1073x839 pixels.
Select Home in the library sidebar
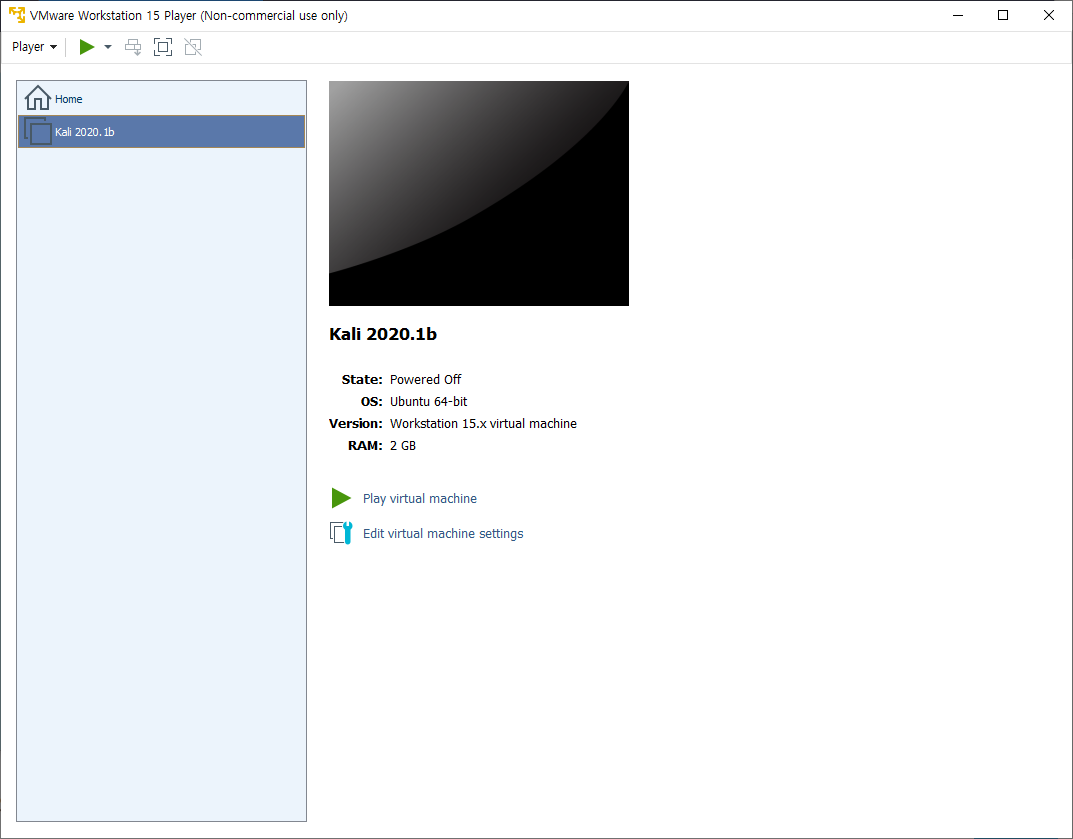pyautogui.click(x=161, y=99)
